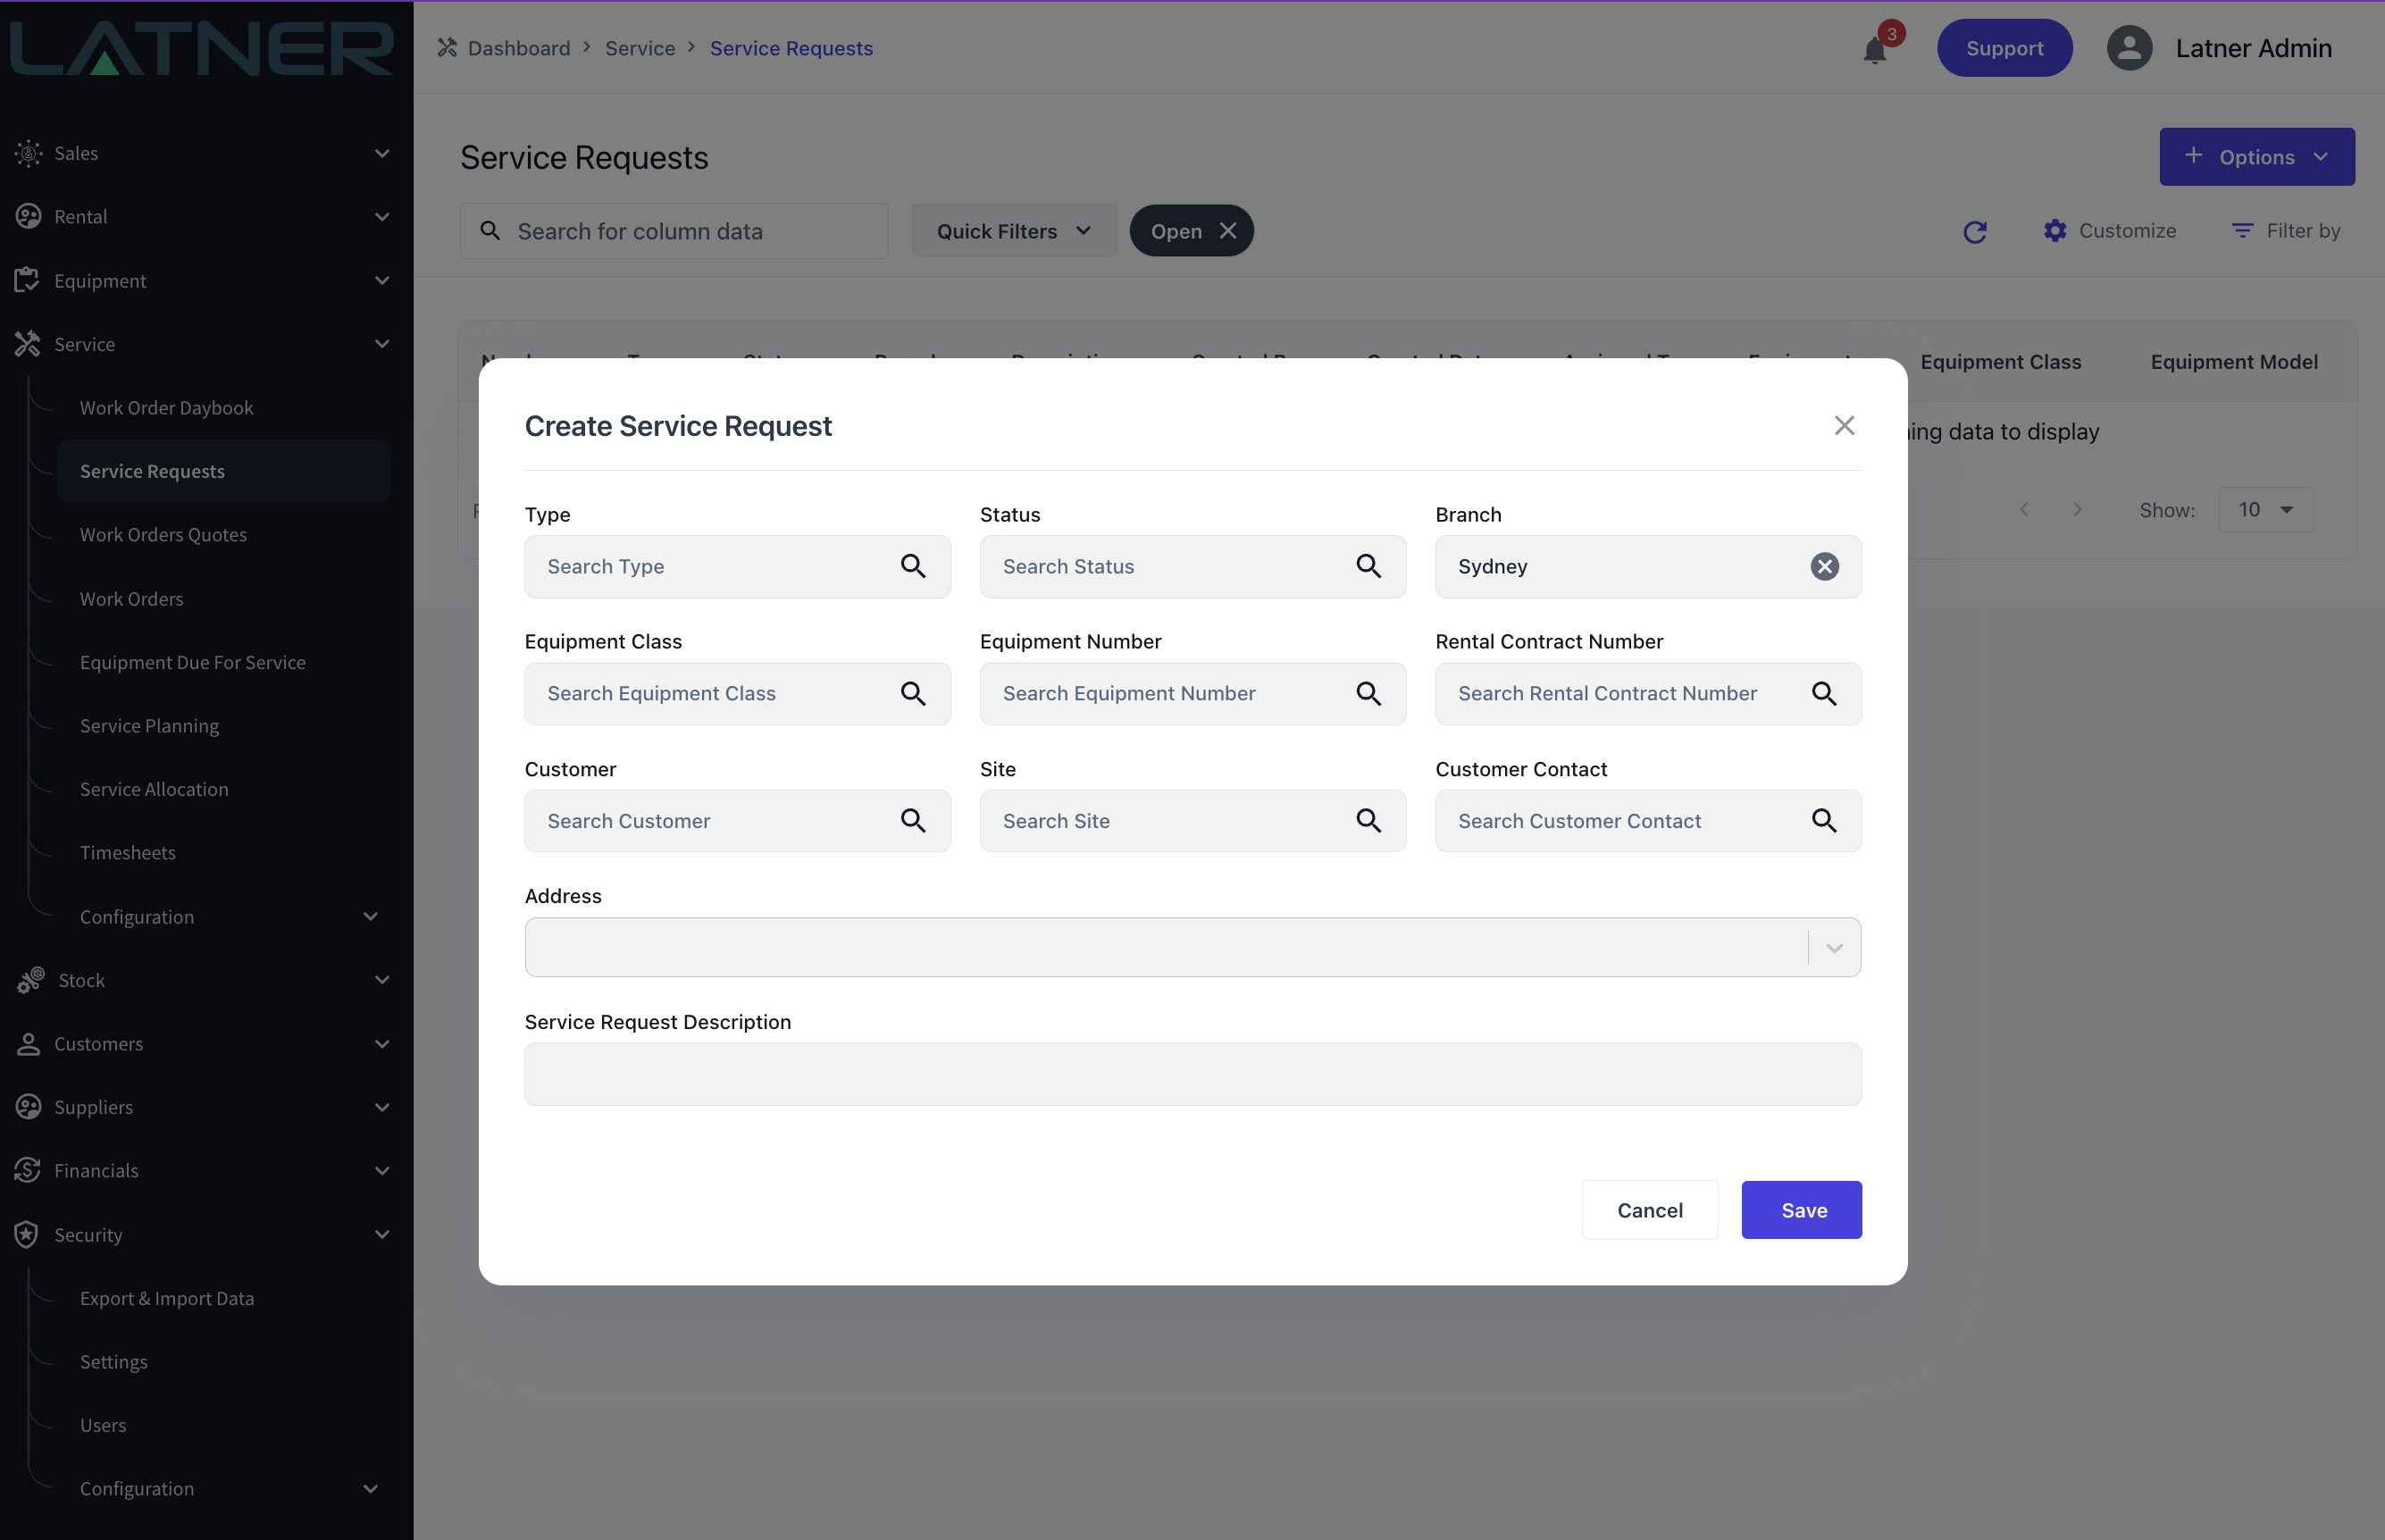This screenshot has height=1540, width=2385.
Task: Click the search icon in Site field
Action: [1368, 821]
